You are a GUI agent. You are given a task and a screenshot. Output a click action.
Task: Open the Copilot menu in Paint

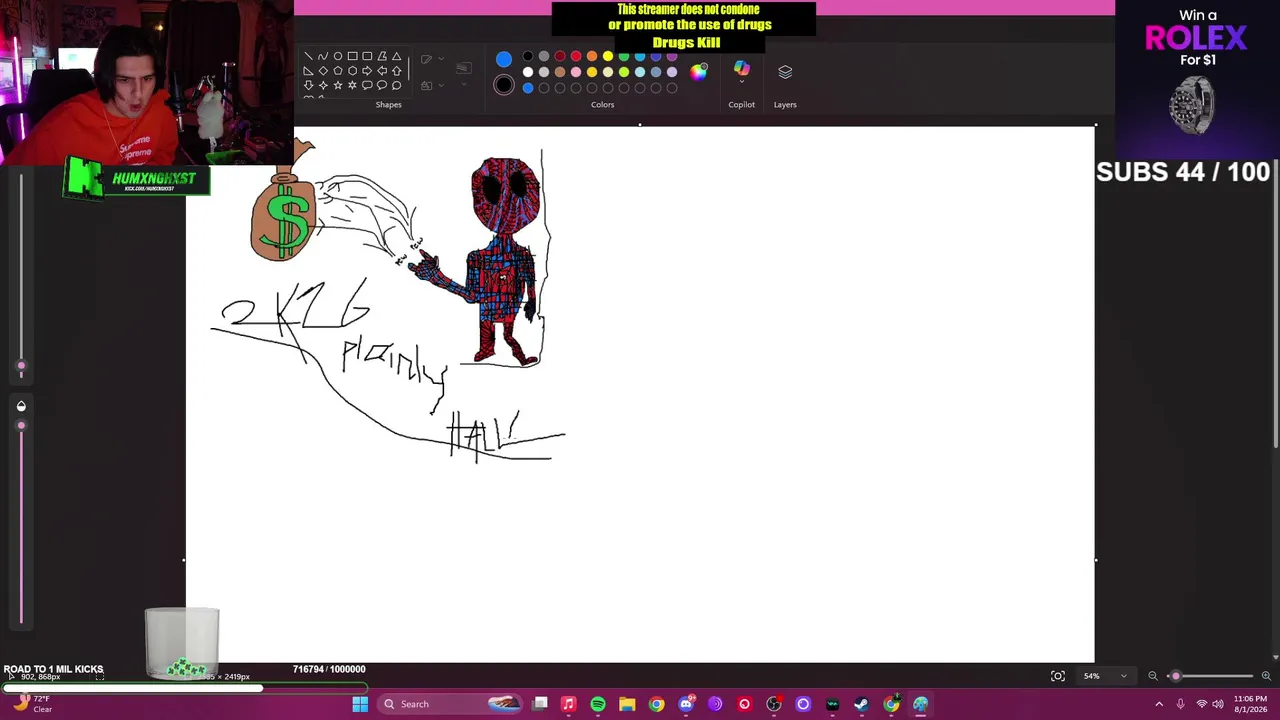pyautogui.click(x=741, y=72)
